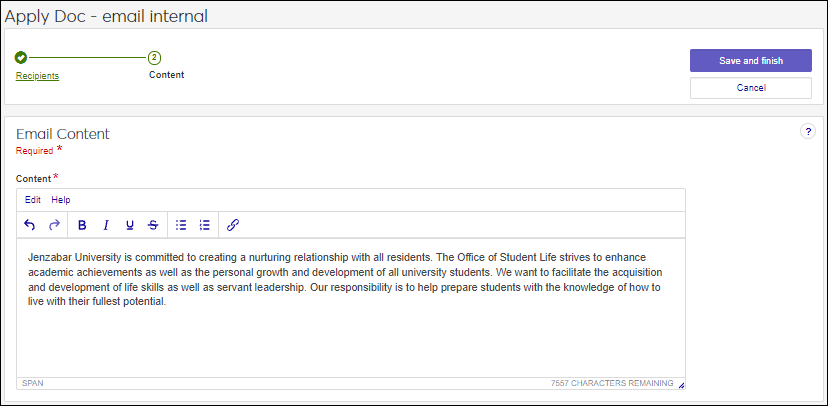Click the SPAN element path label
The image size is (828, 406).
32,383
